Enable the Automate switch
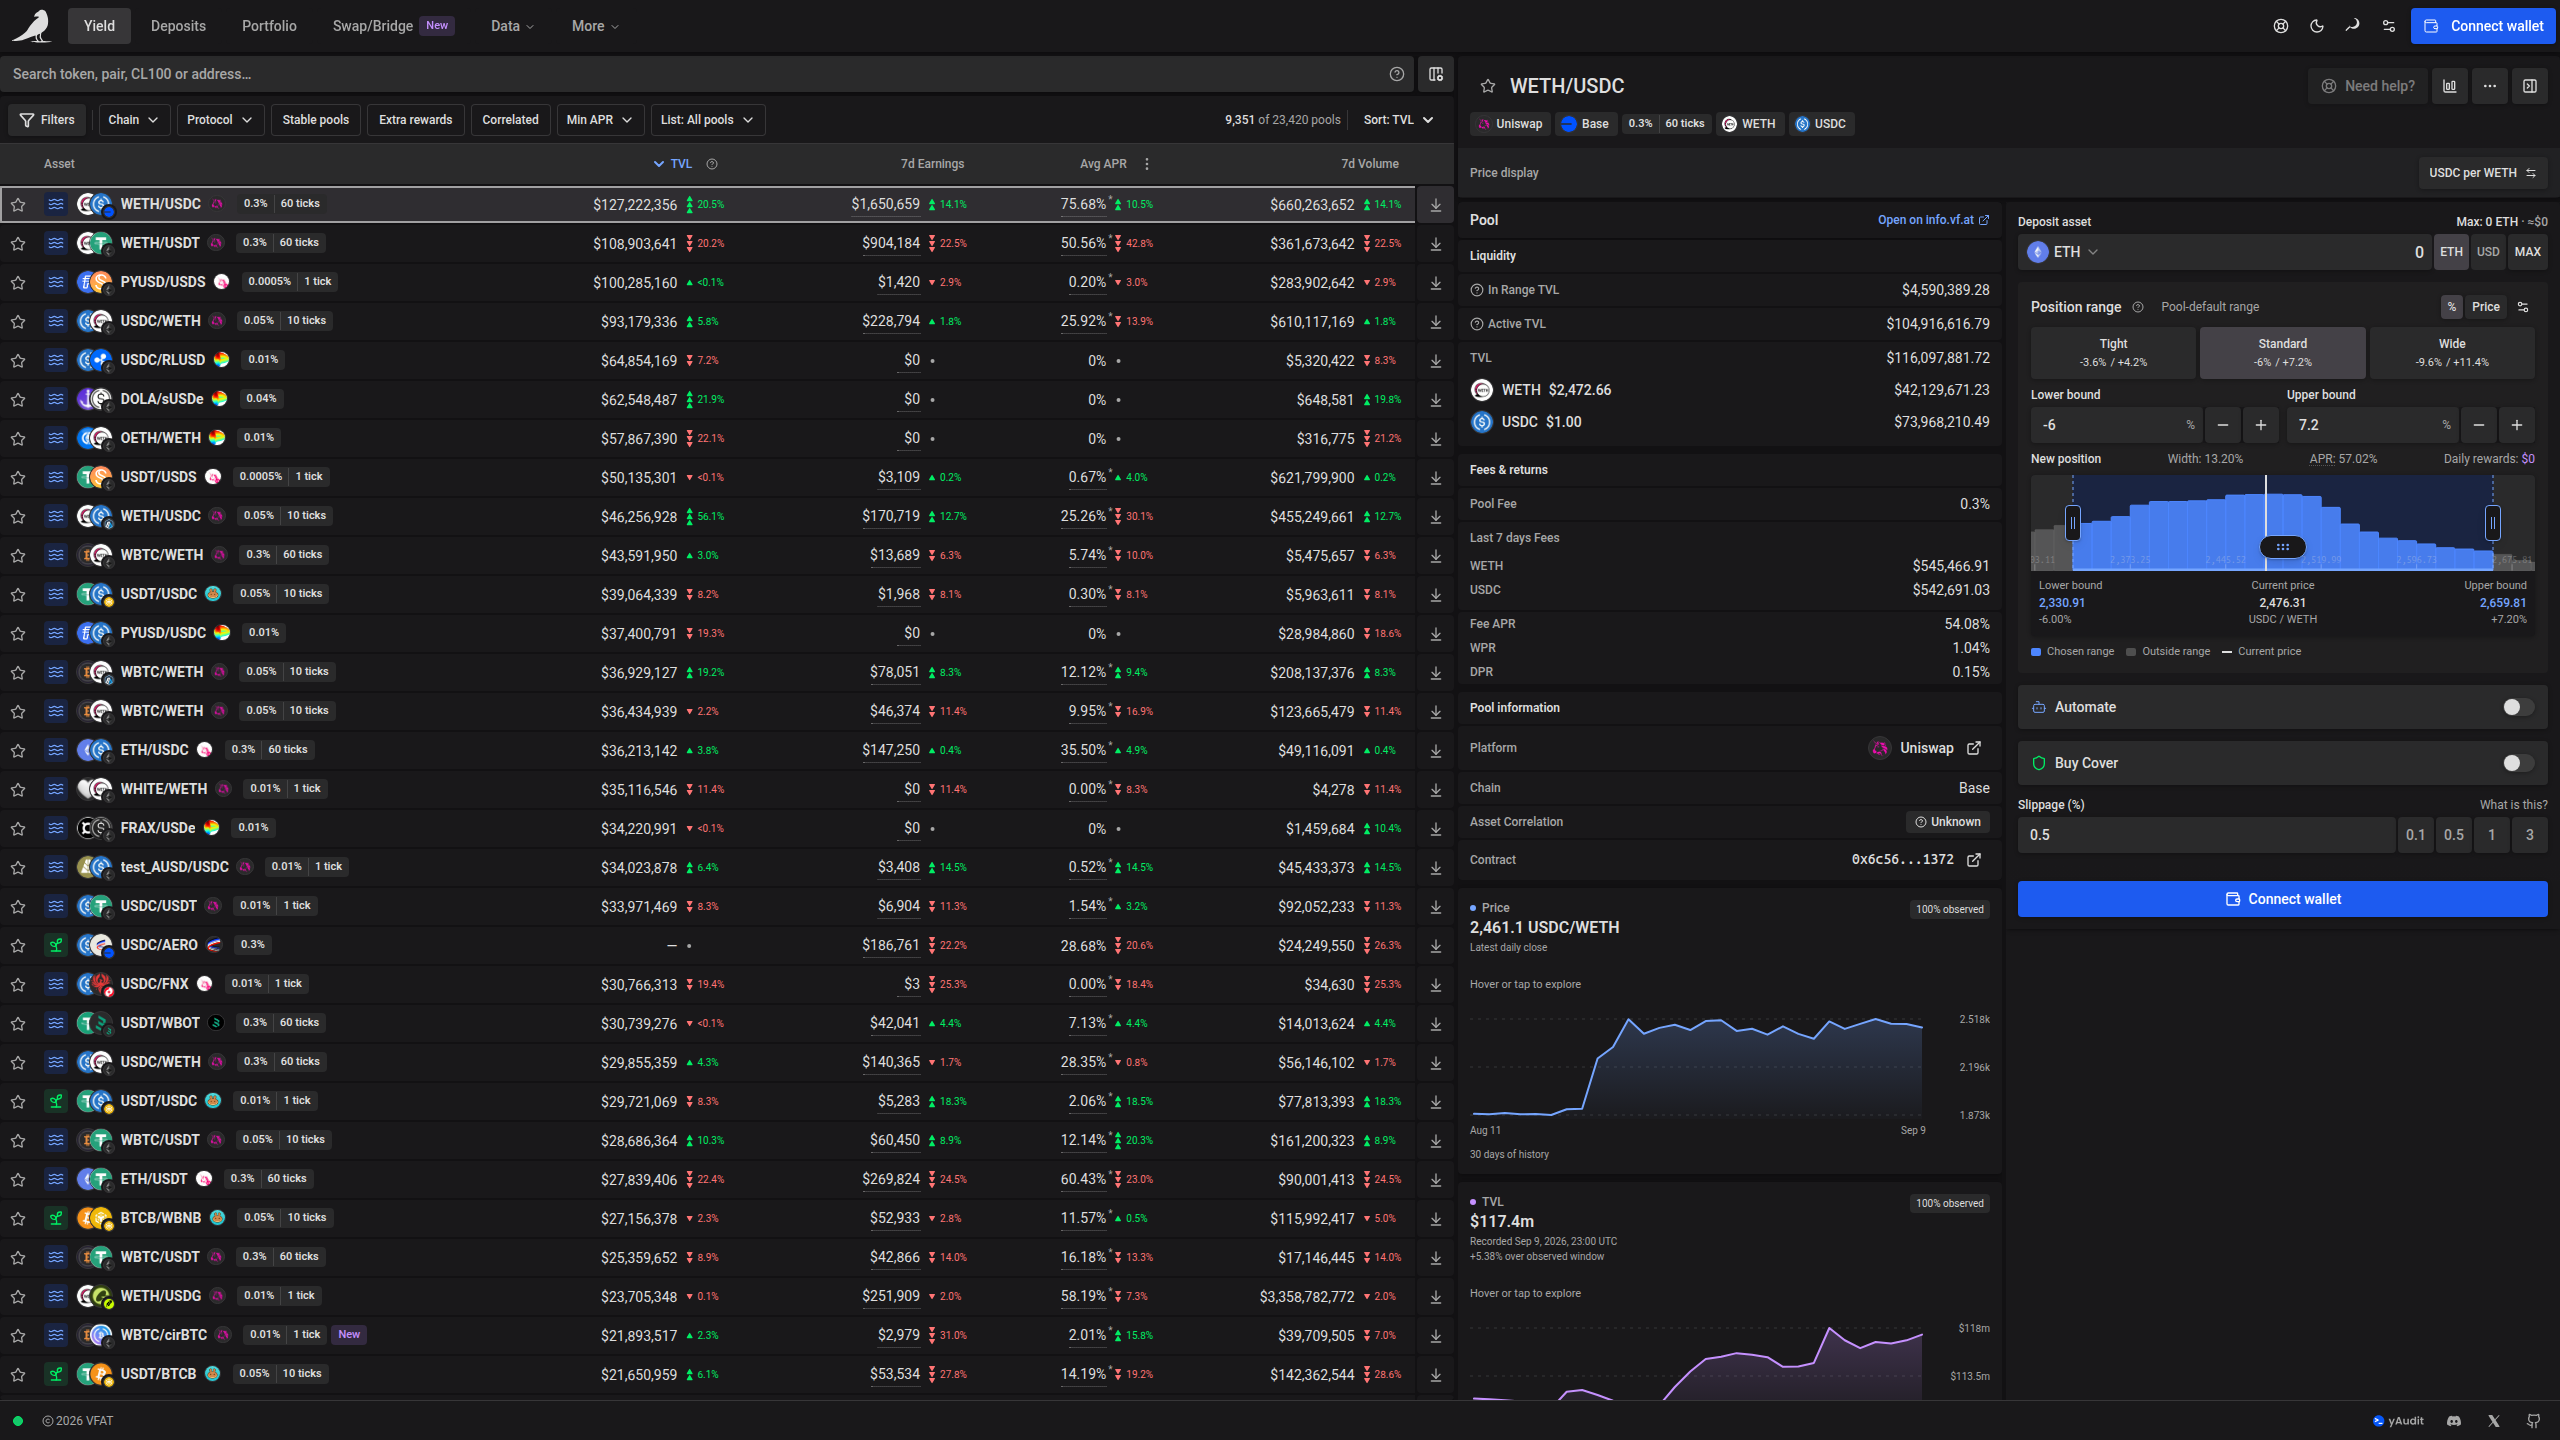2560x1440 pixels. click(x=2518, y=707)
